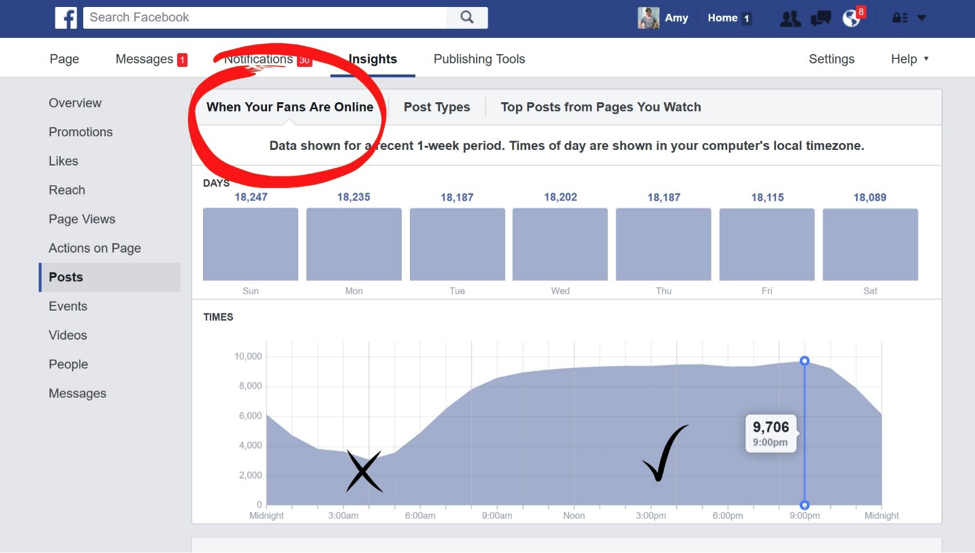Open Messages in the left sidebar

click(78, 393)
